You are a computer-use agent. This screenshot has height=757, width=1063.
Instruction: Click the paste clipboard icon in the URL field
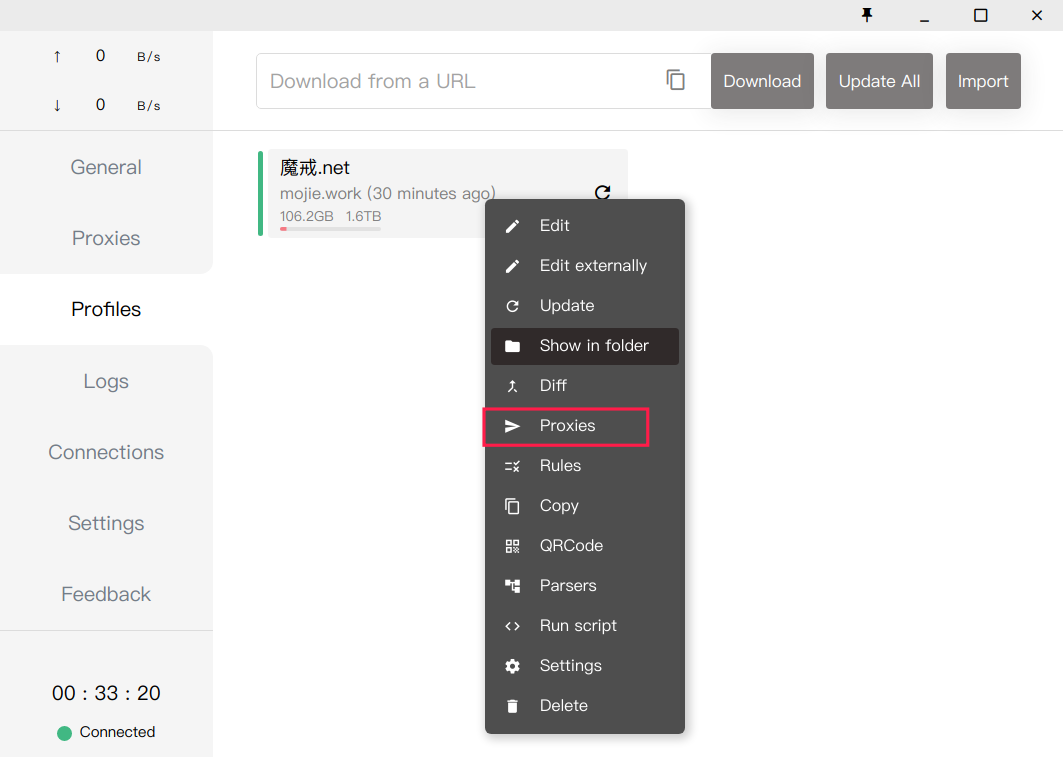coord(675,80)
